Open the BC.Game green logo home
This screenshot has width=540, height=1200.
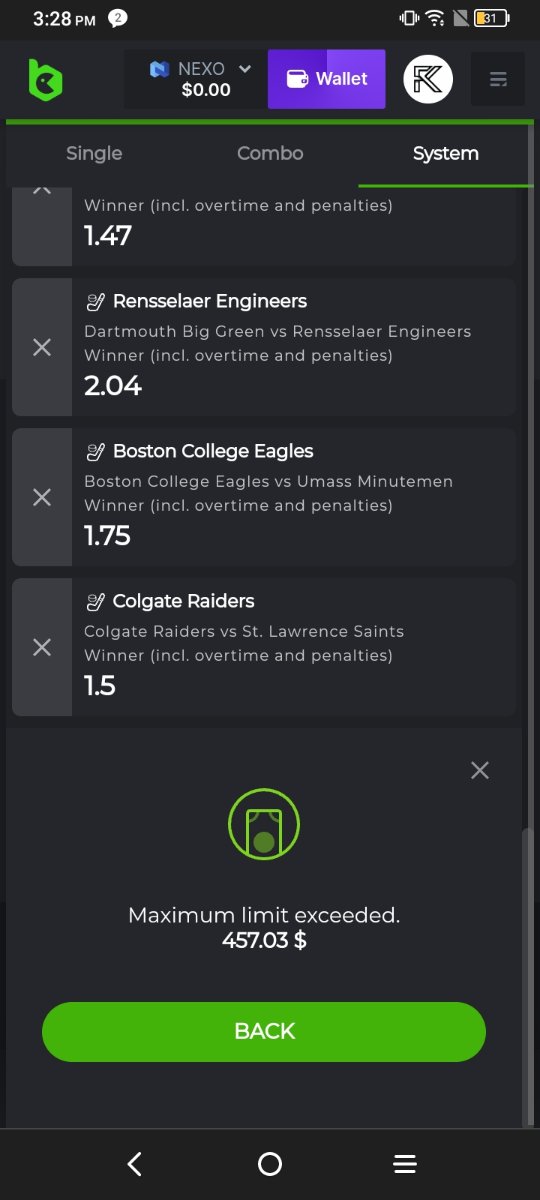pyautogui.click(x=45, y=80)
